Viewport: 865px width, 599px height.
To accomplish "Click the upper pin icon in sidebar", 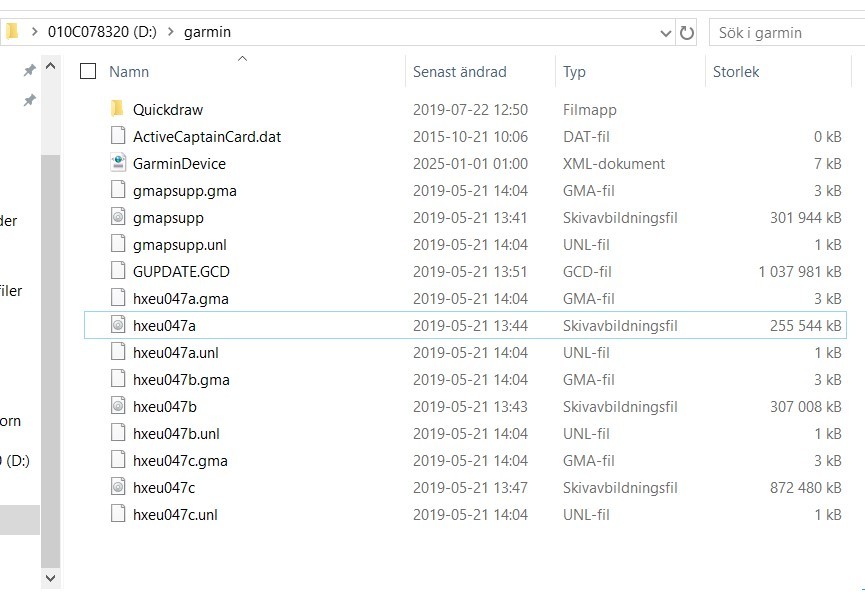I will [x=29, y=70].
